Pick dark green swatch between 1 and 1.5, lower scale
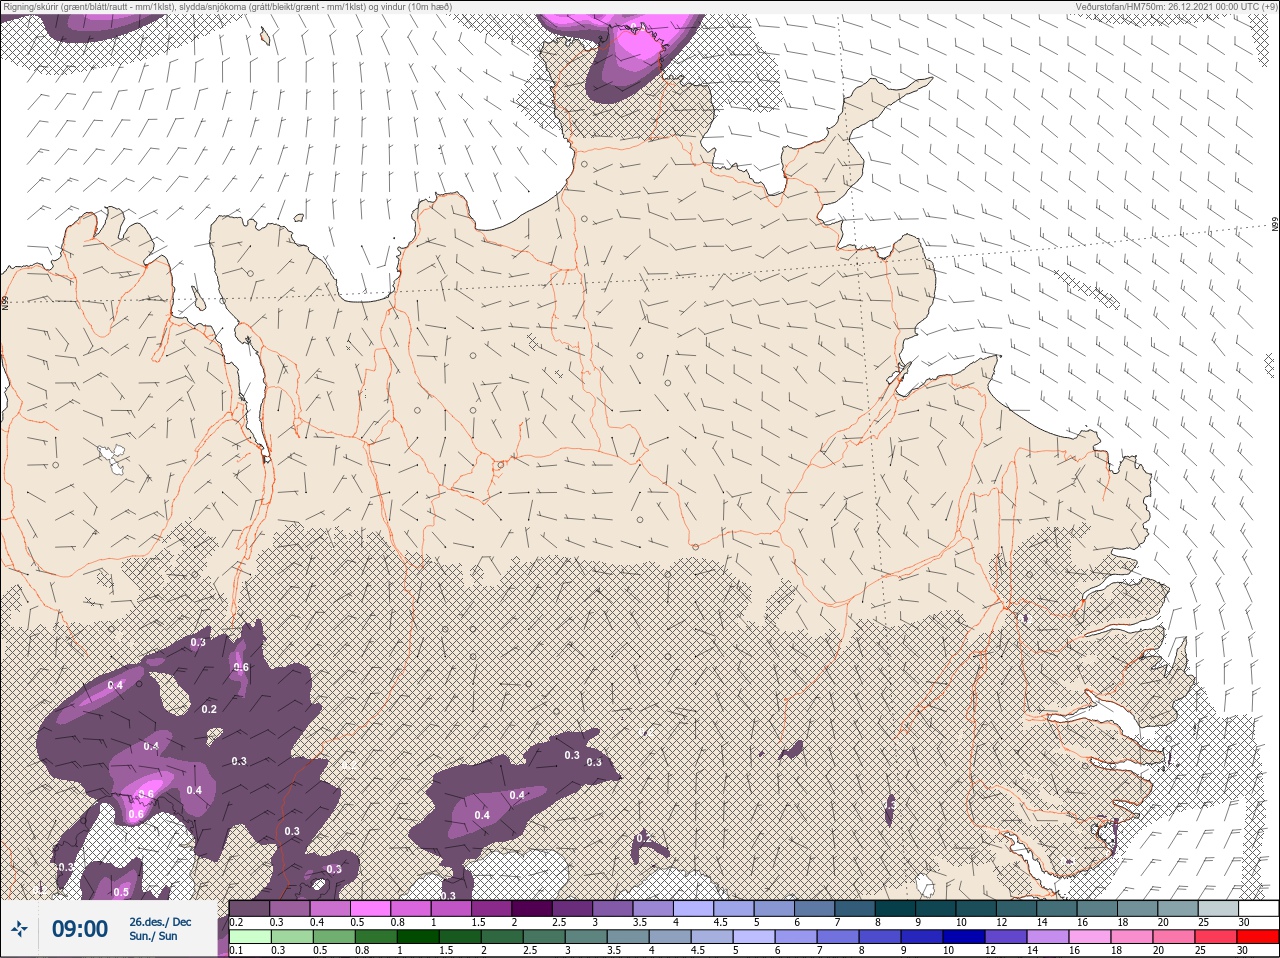Image resolution: width=1280 pixels, height=958 pixels. coord(419,937)
